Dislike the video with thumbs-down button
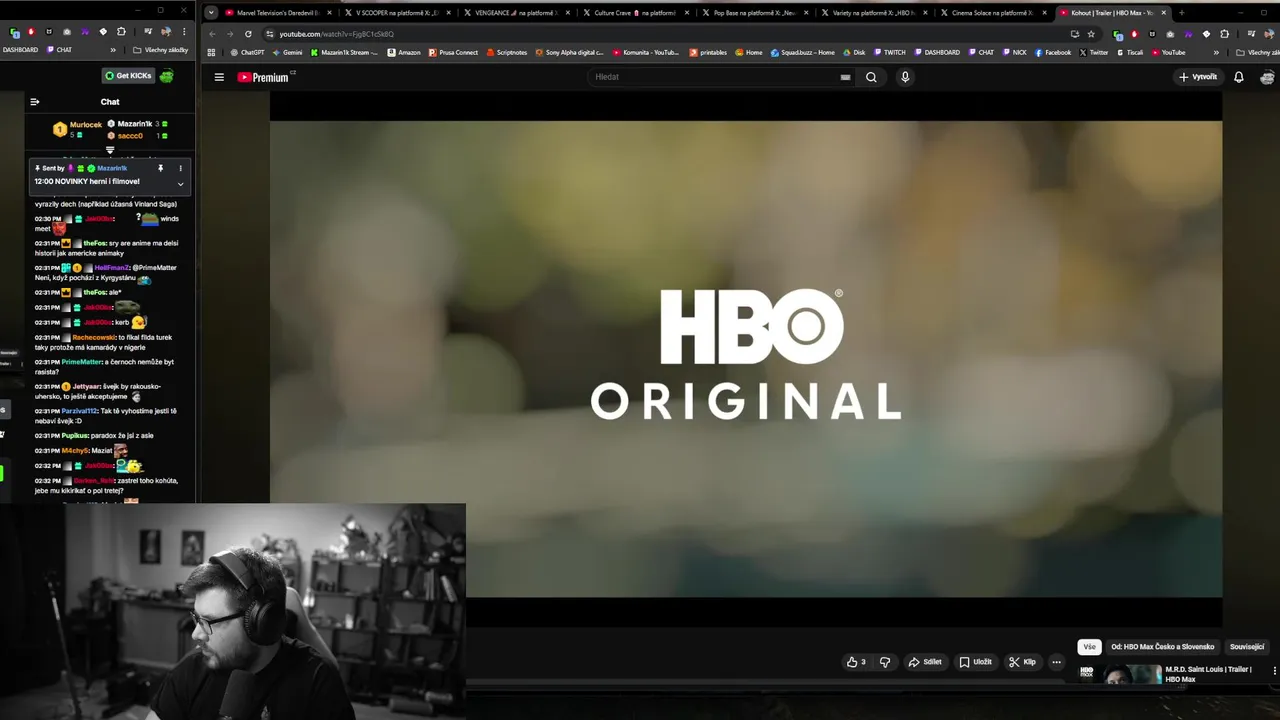The height and width of the screenshot is (720, 1280). 885,662
